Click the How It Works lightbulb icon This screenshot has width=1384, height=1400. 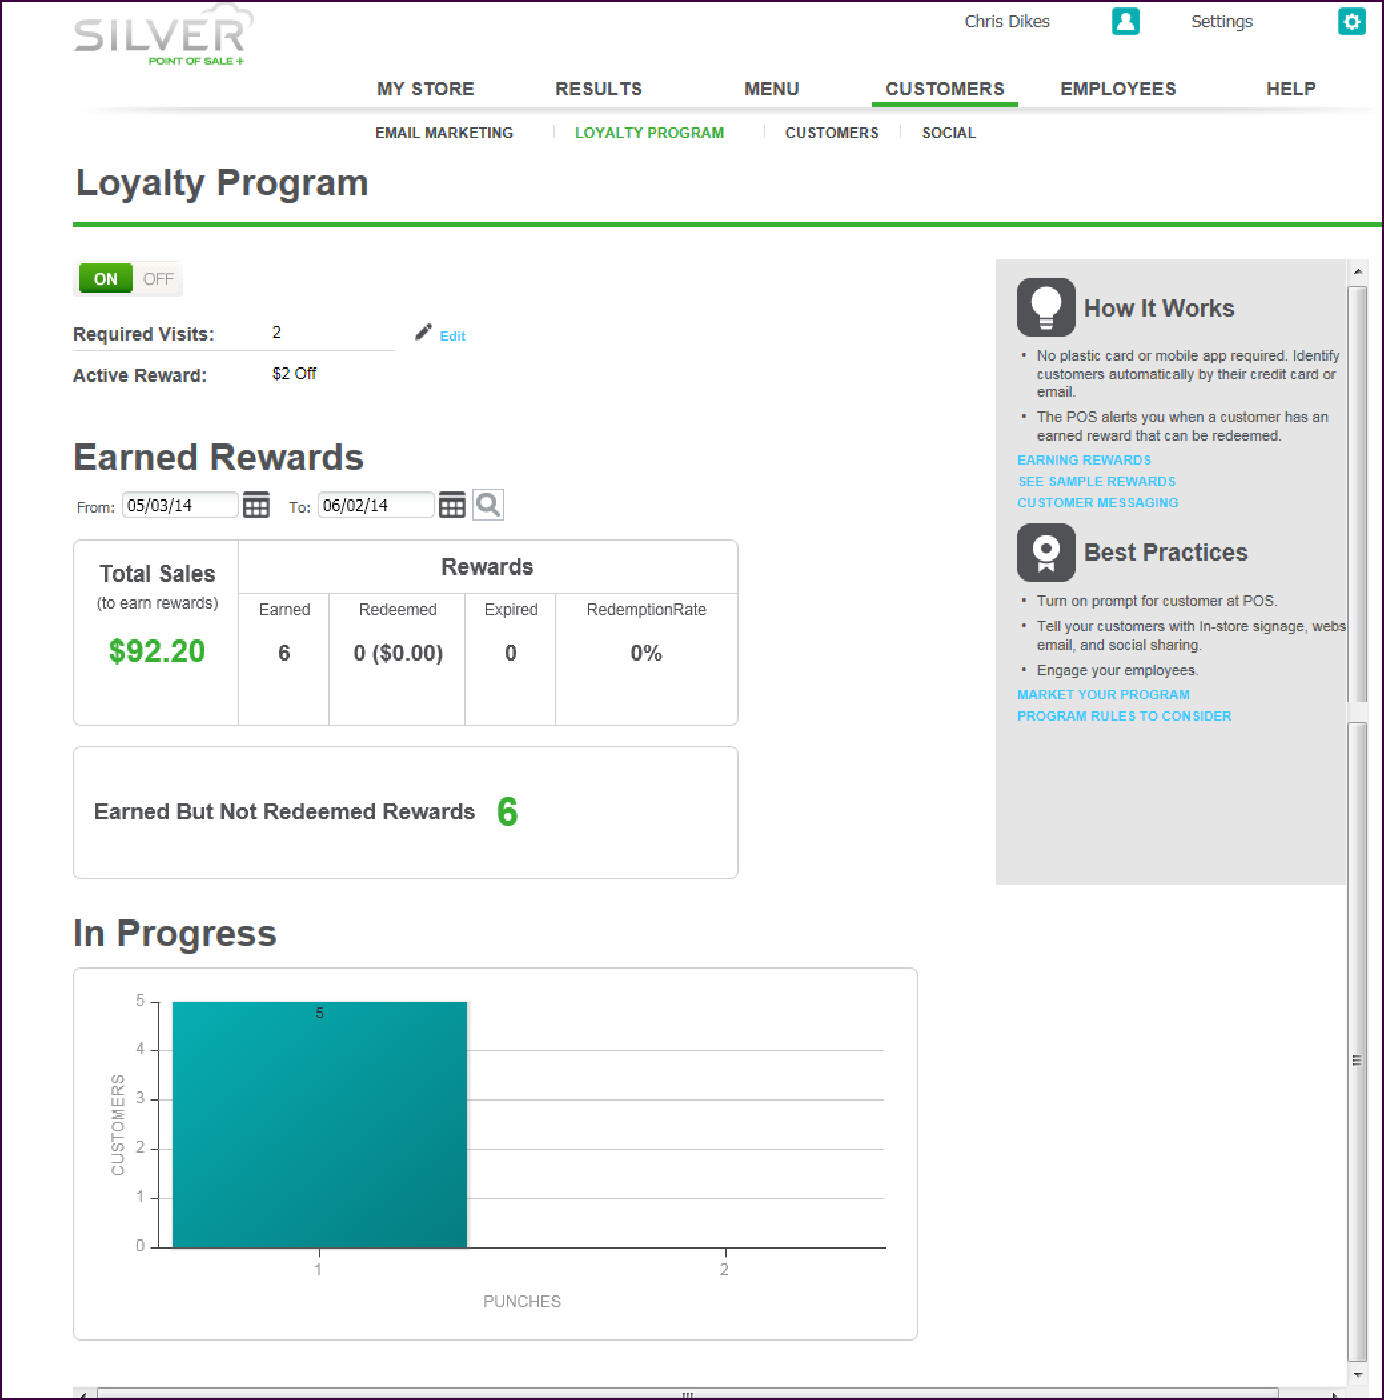tap(1046, 307)
